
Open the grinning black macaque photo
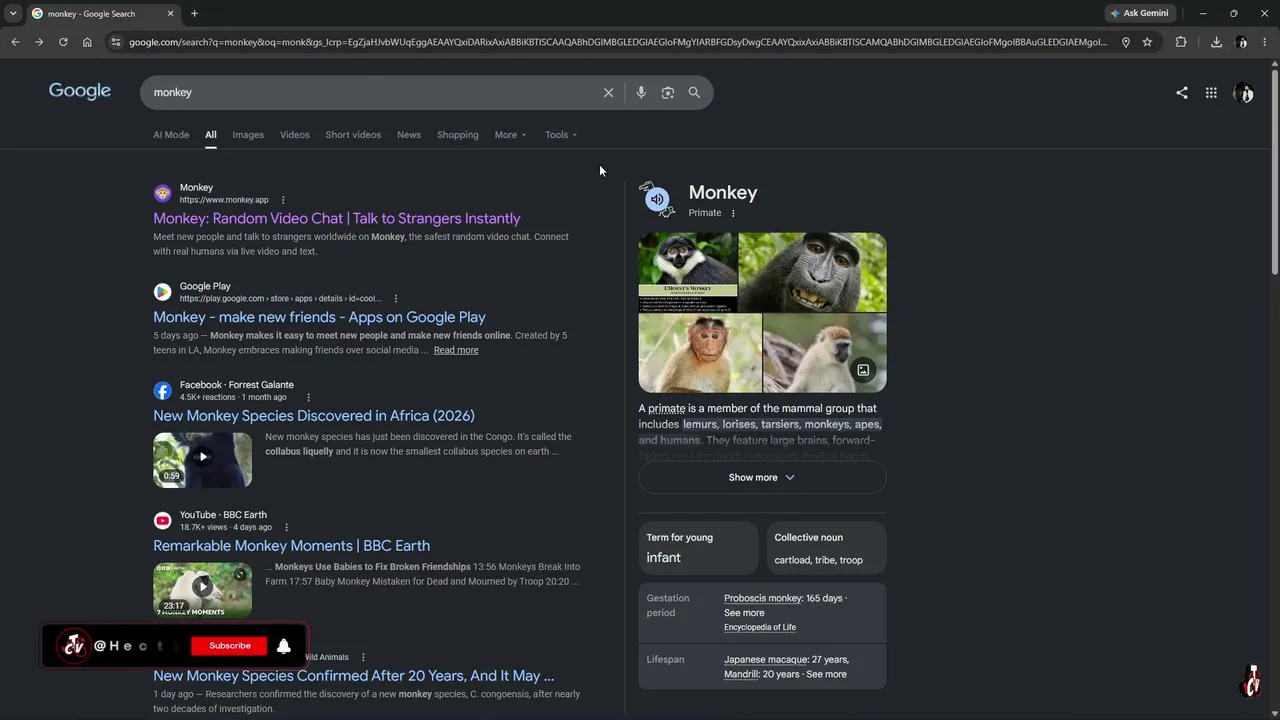click(x=812, y=272)
